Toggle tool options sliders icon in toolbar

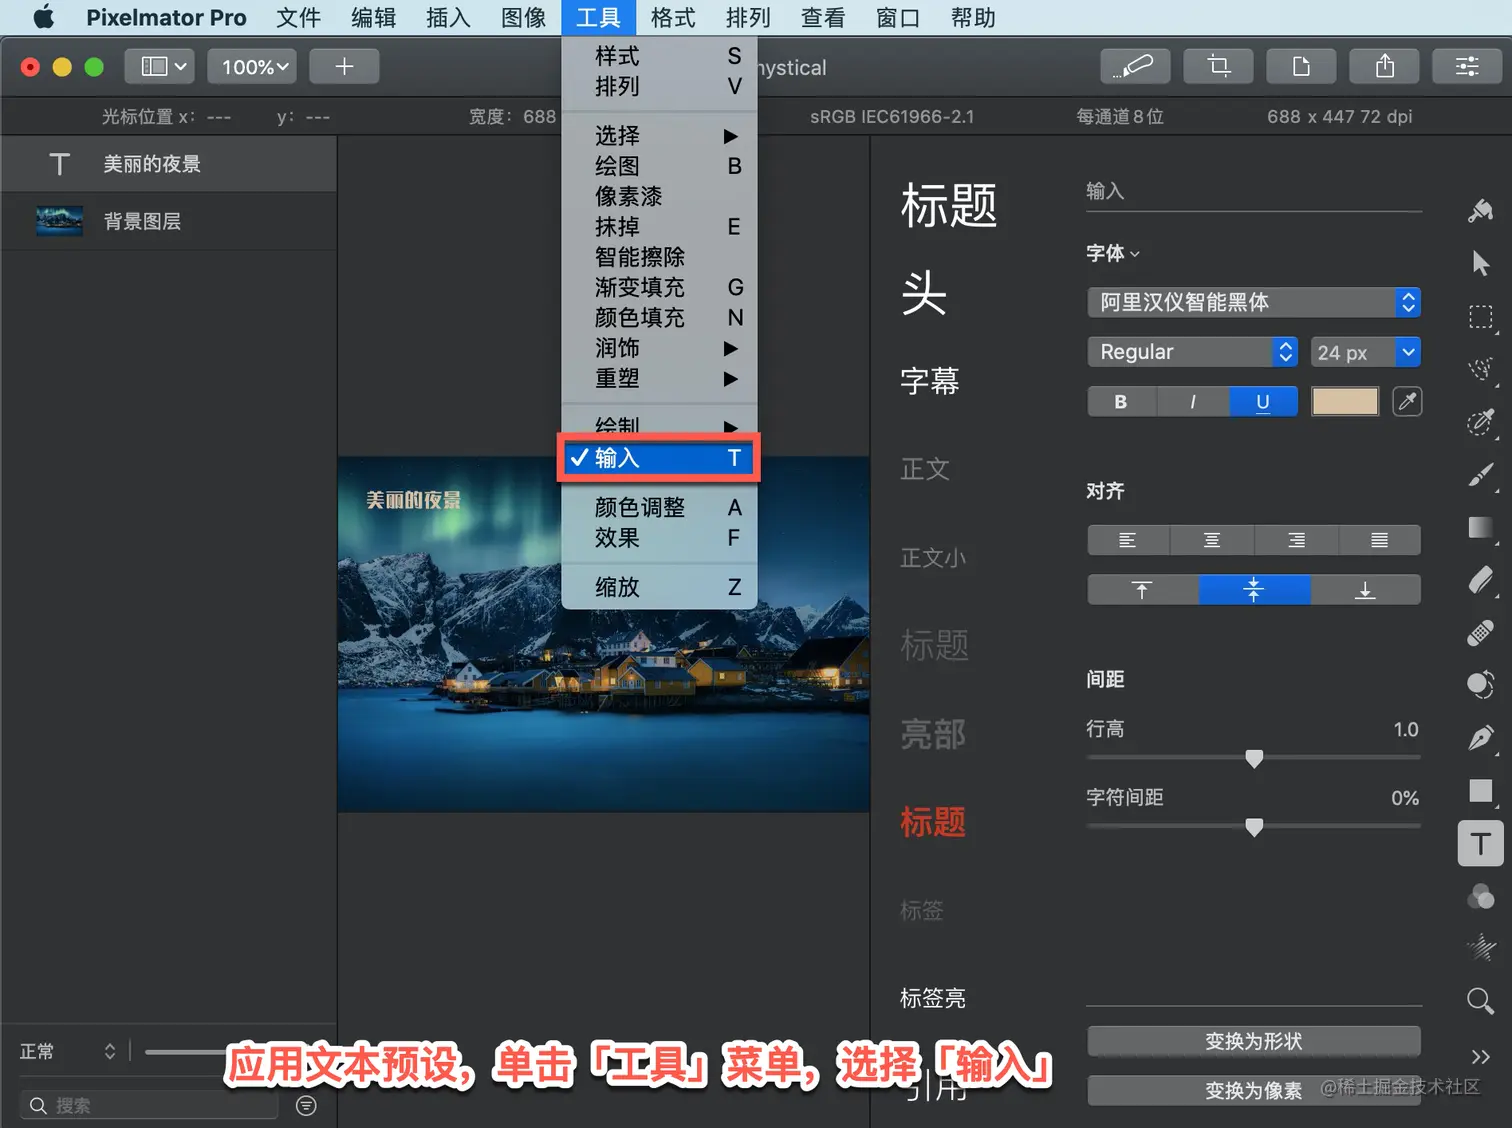point(1467,66)
